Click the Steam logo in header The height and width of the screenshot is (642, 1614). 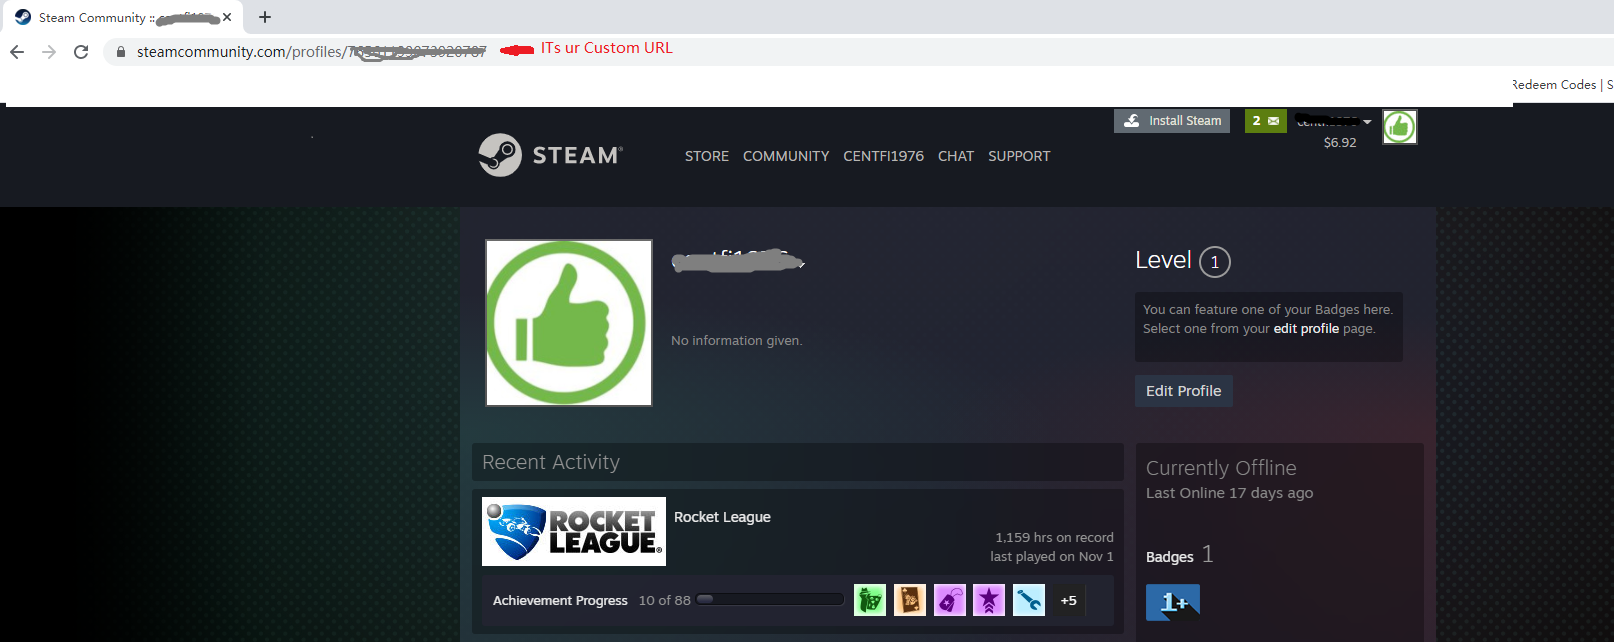(551, 155)
